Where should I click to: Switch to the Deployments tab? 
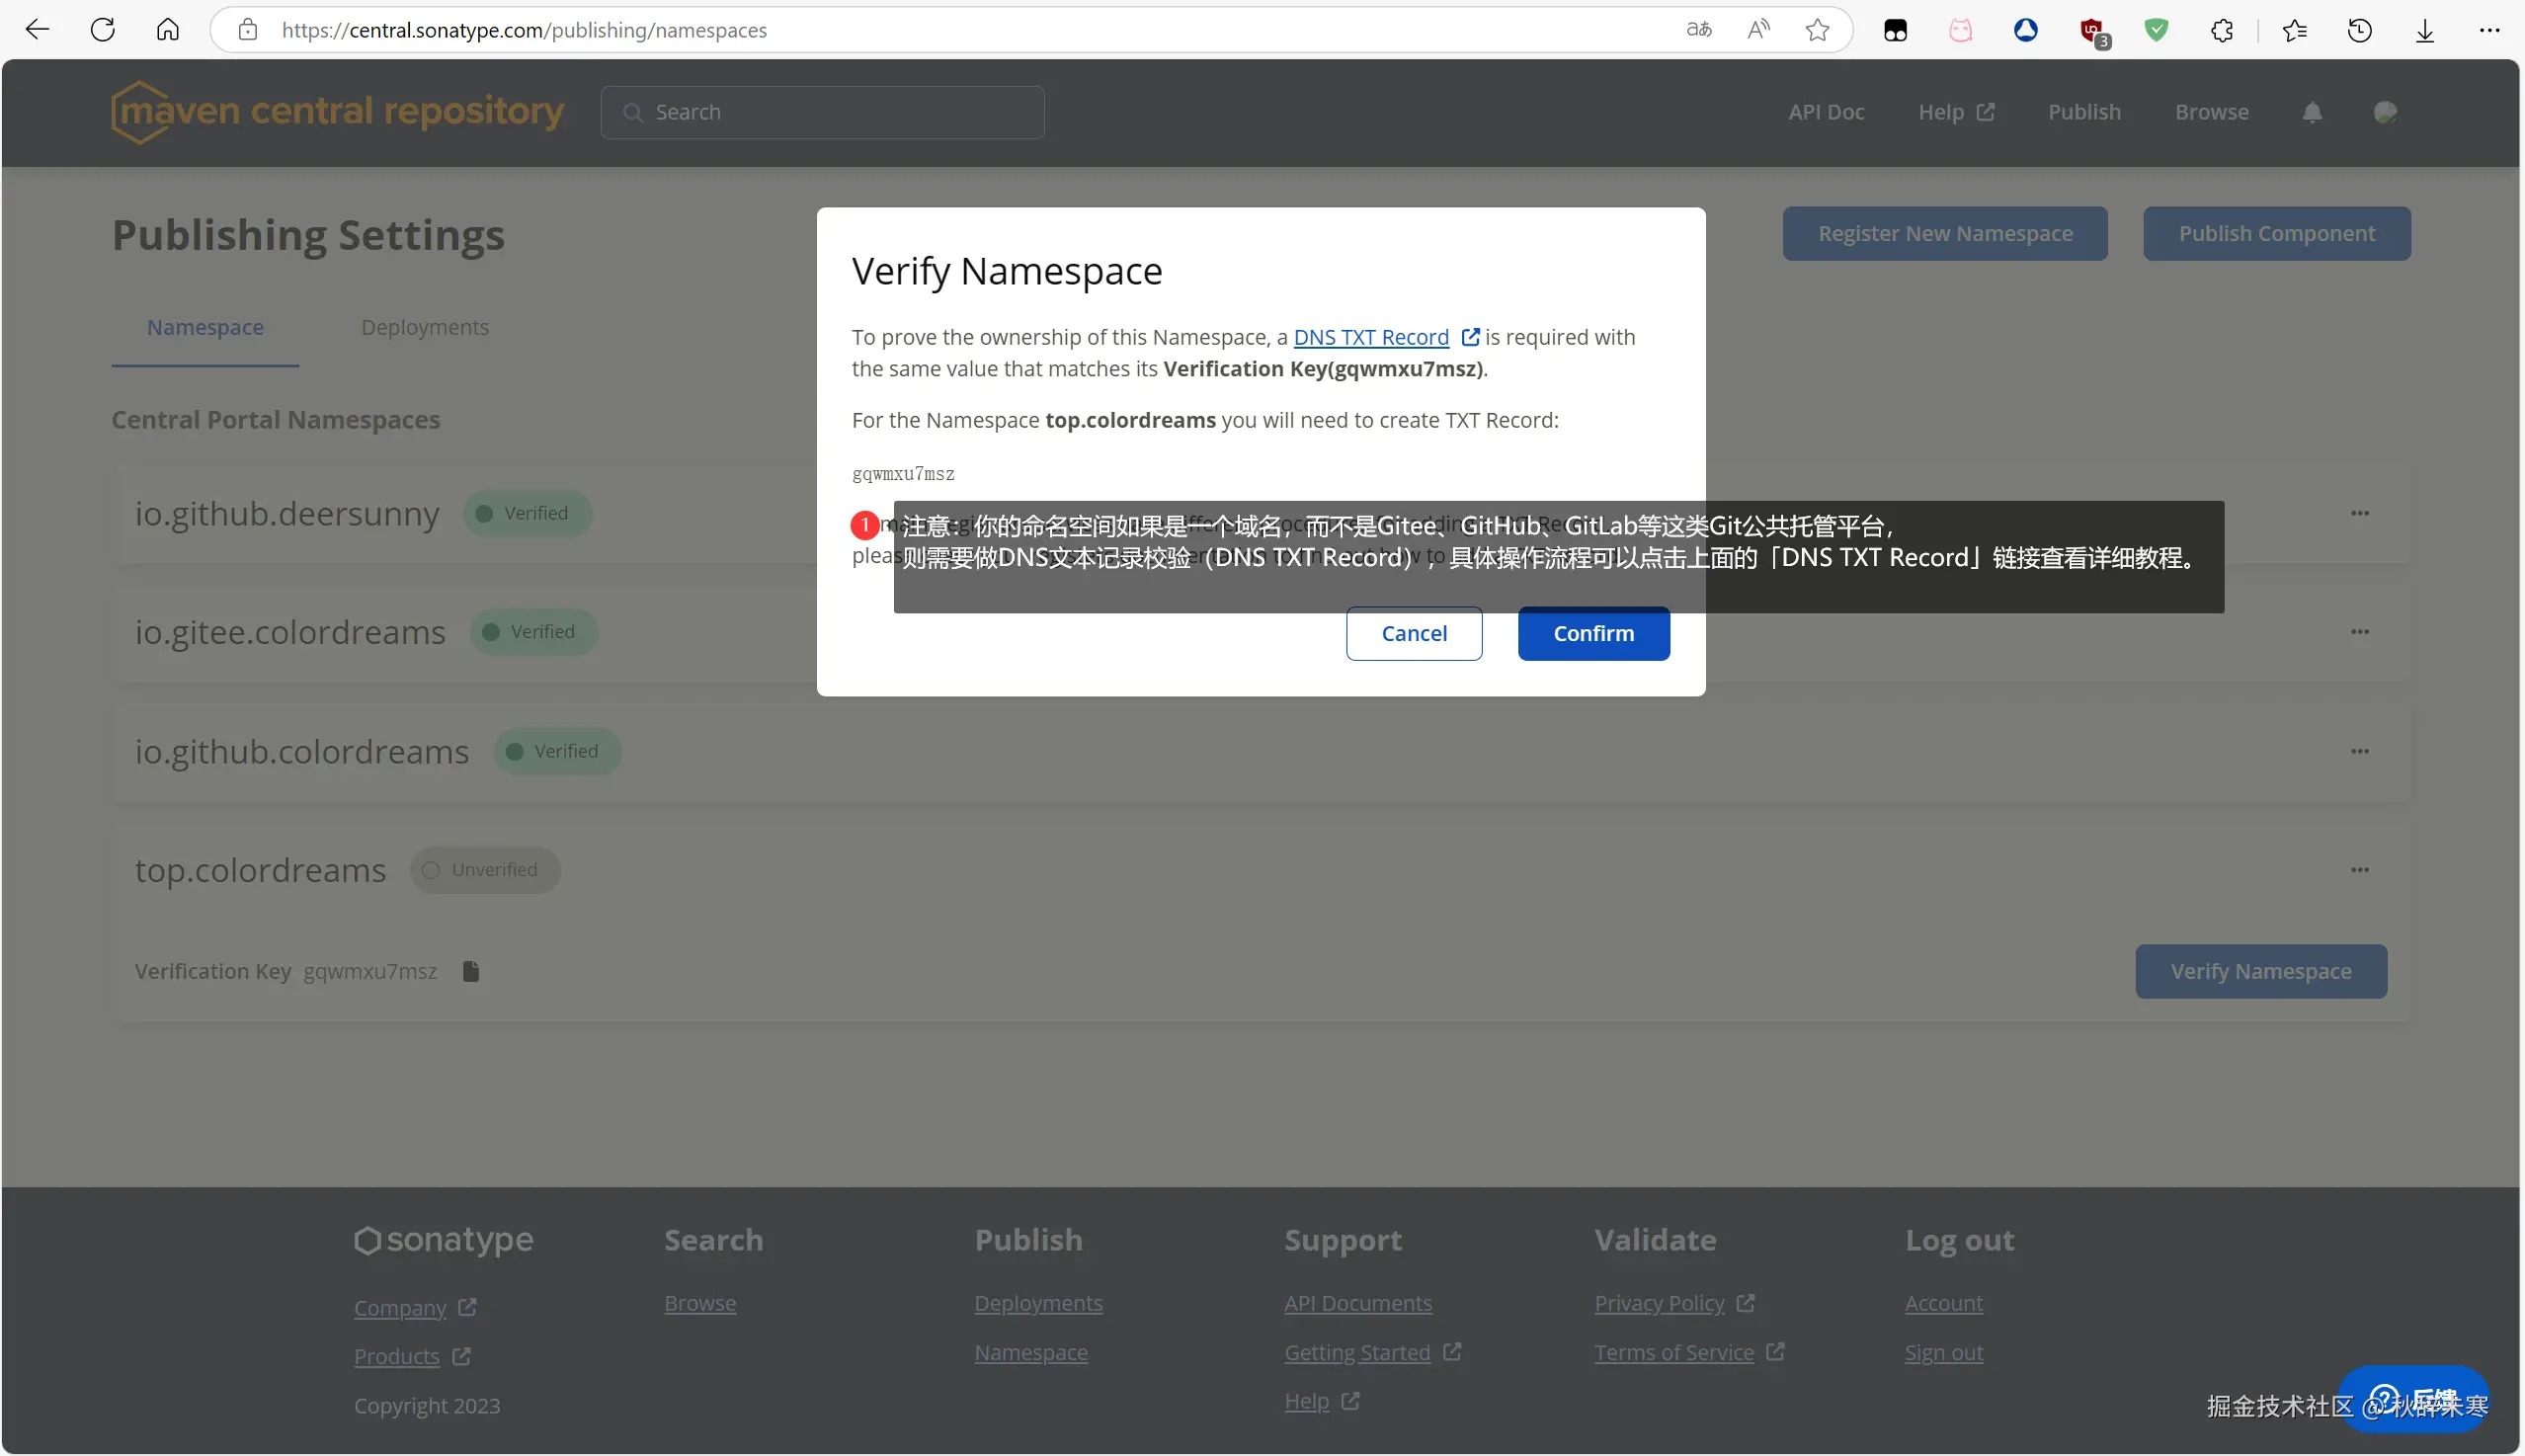[425, 328]
